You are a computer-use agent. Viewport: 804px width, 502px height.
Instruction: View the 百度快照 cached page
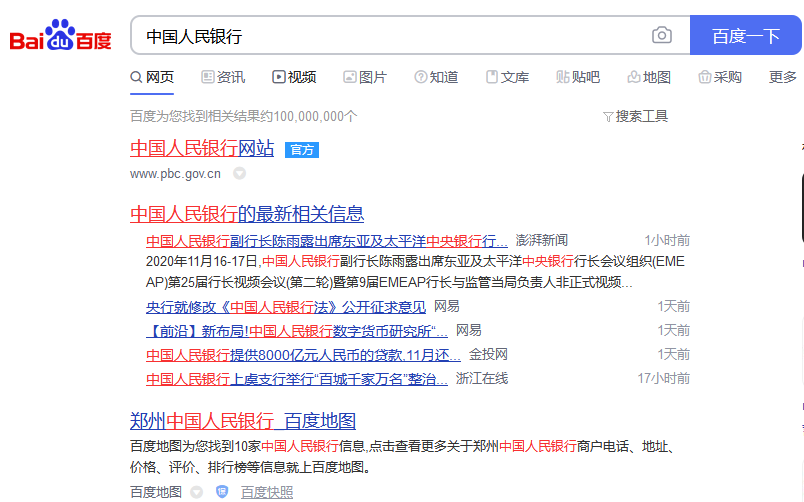coord(267,491)
